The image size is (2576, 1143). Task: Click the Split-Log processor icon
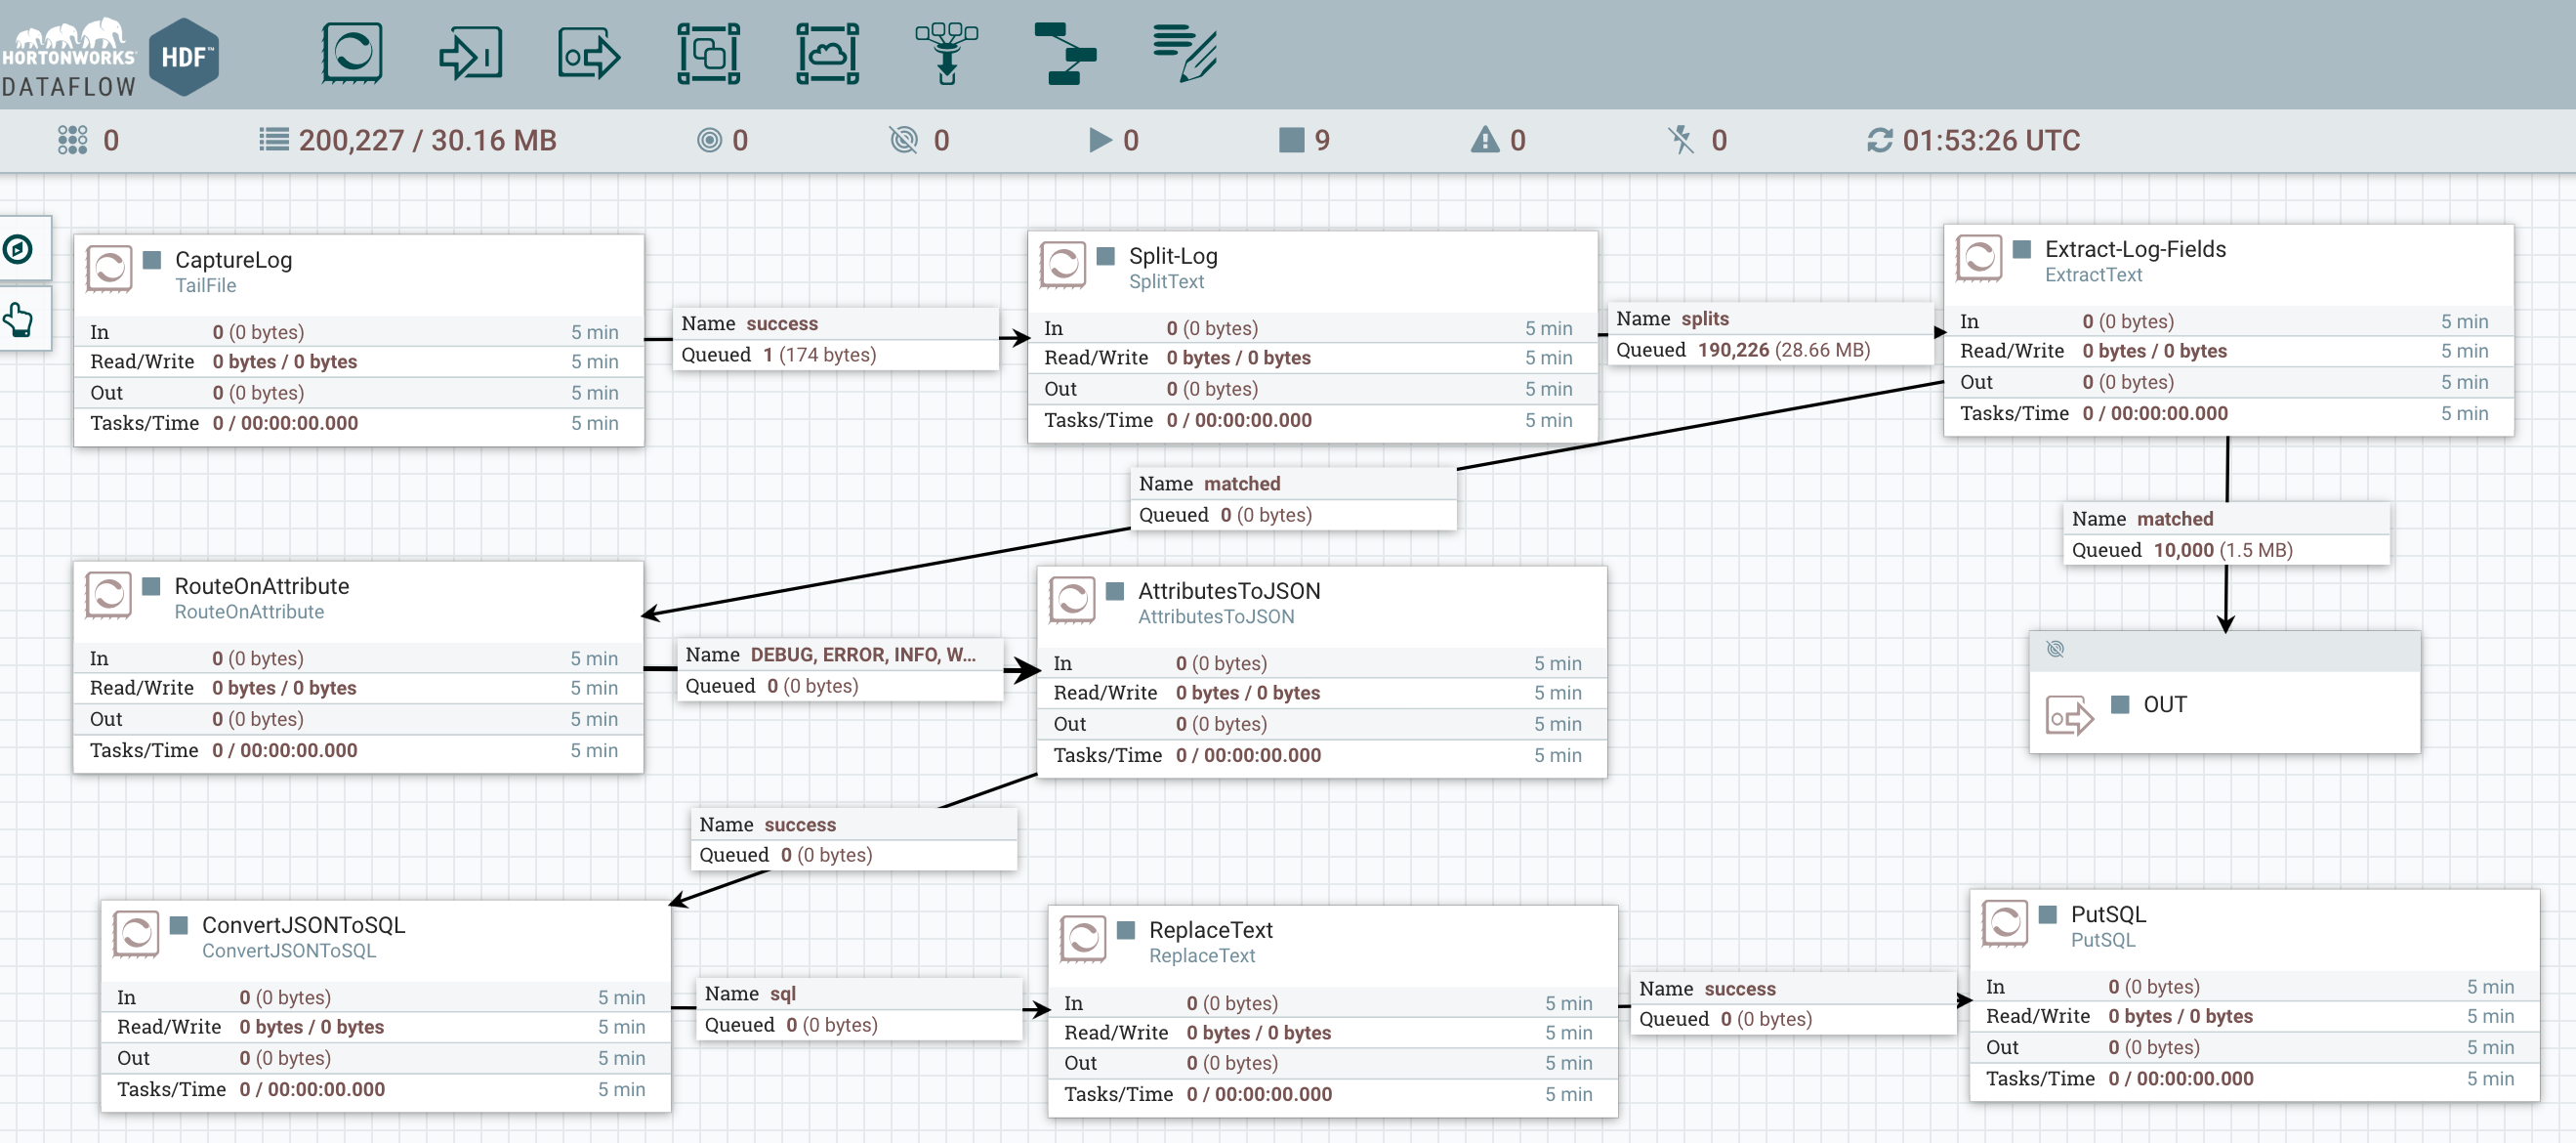coord(1063,264)
